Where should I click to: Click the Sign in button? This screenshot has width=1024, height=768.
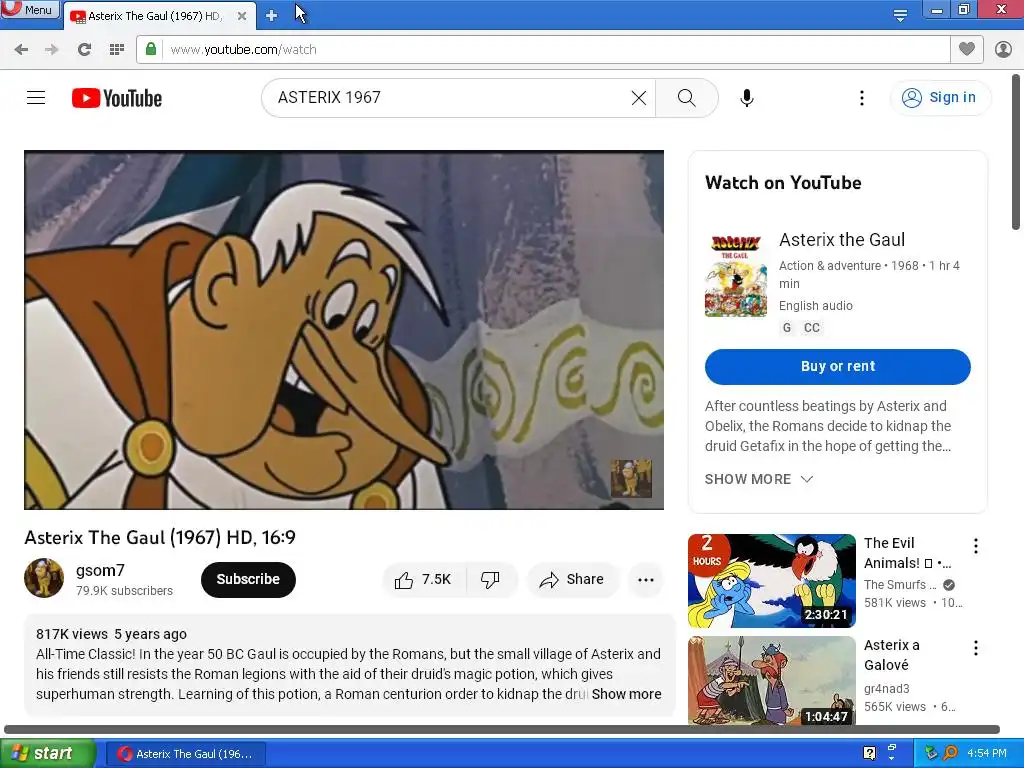[x=940, y=97]
